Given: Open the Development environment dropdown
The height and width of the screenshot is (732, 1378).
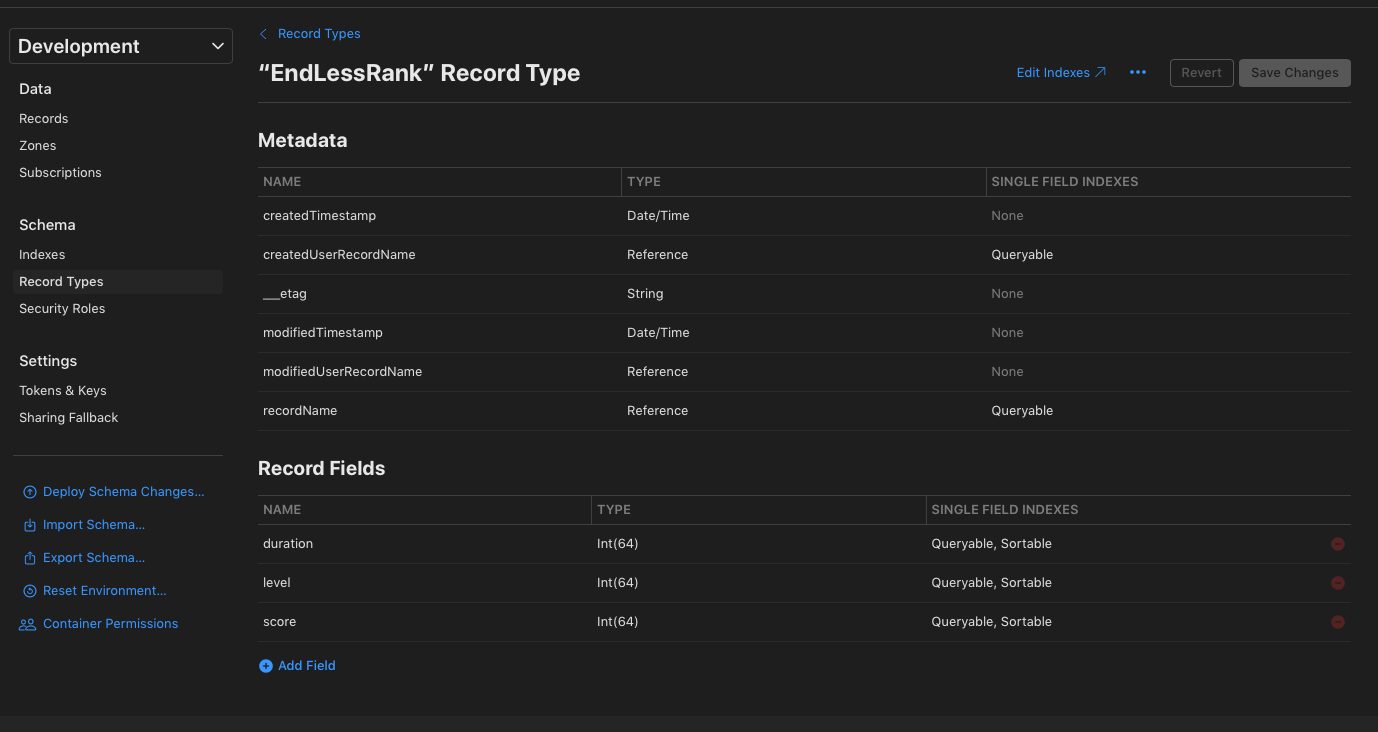Looking at the screenshot, I should coord(121,46).
